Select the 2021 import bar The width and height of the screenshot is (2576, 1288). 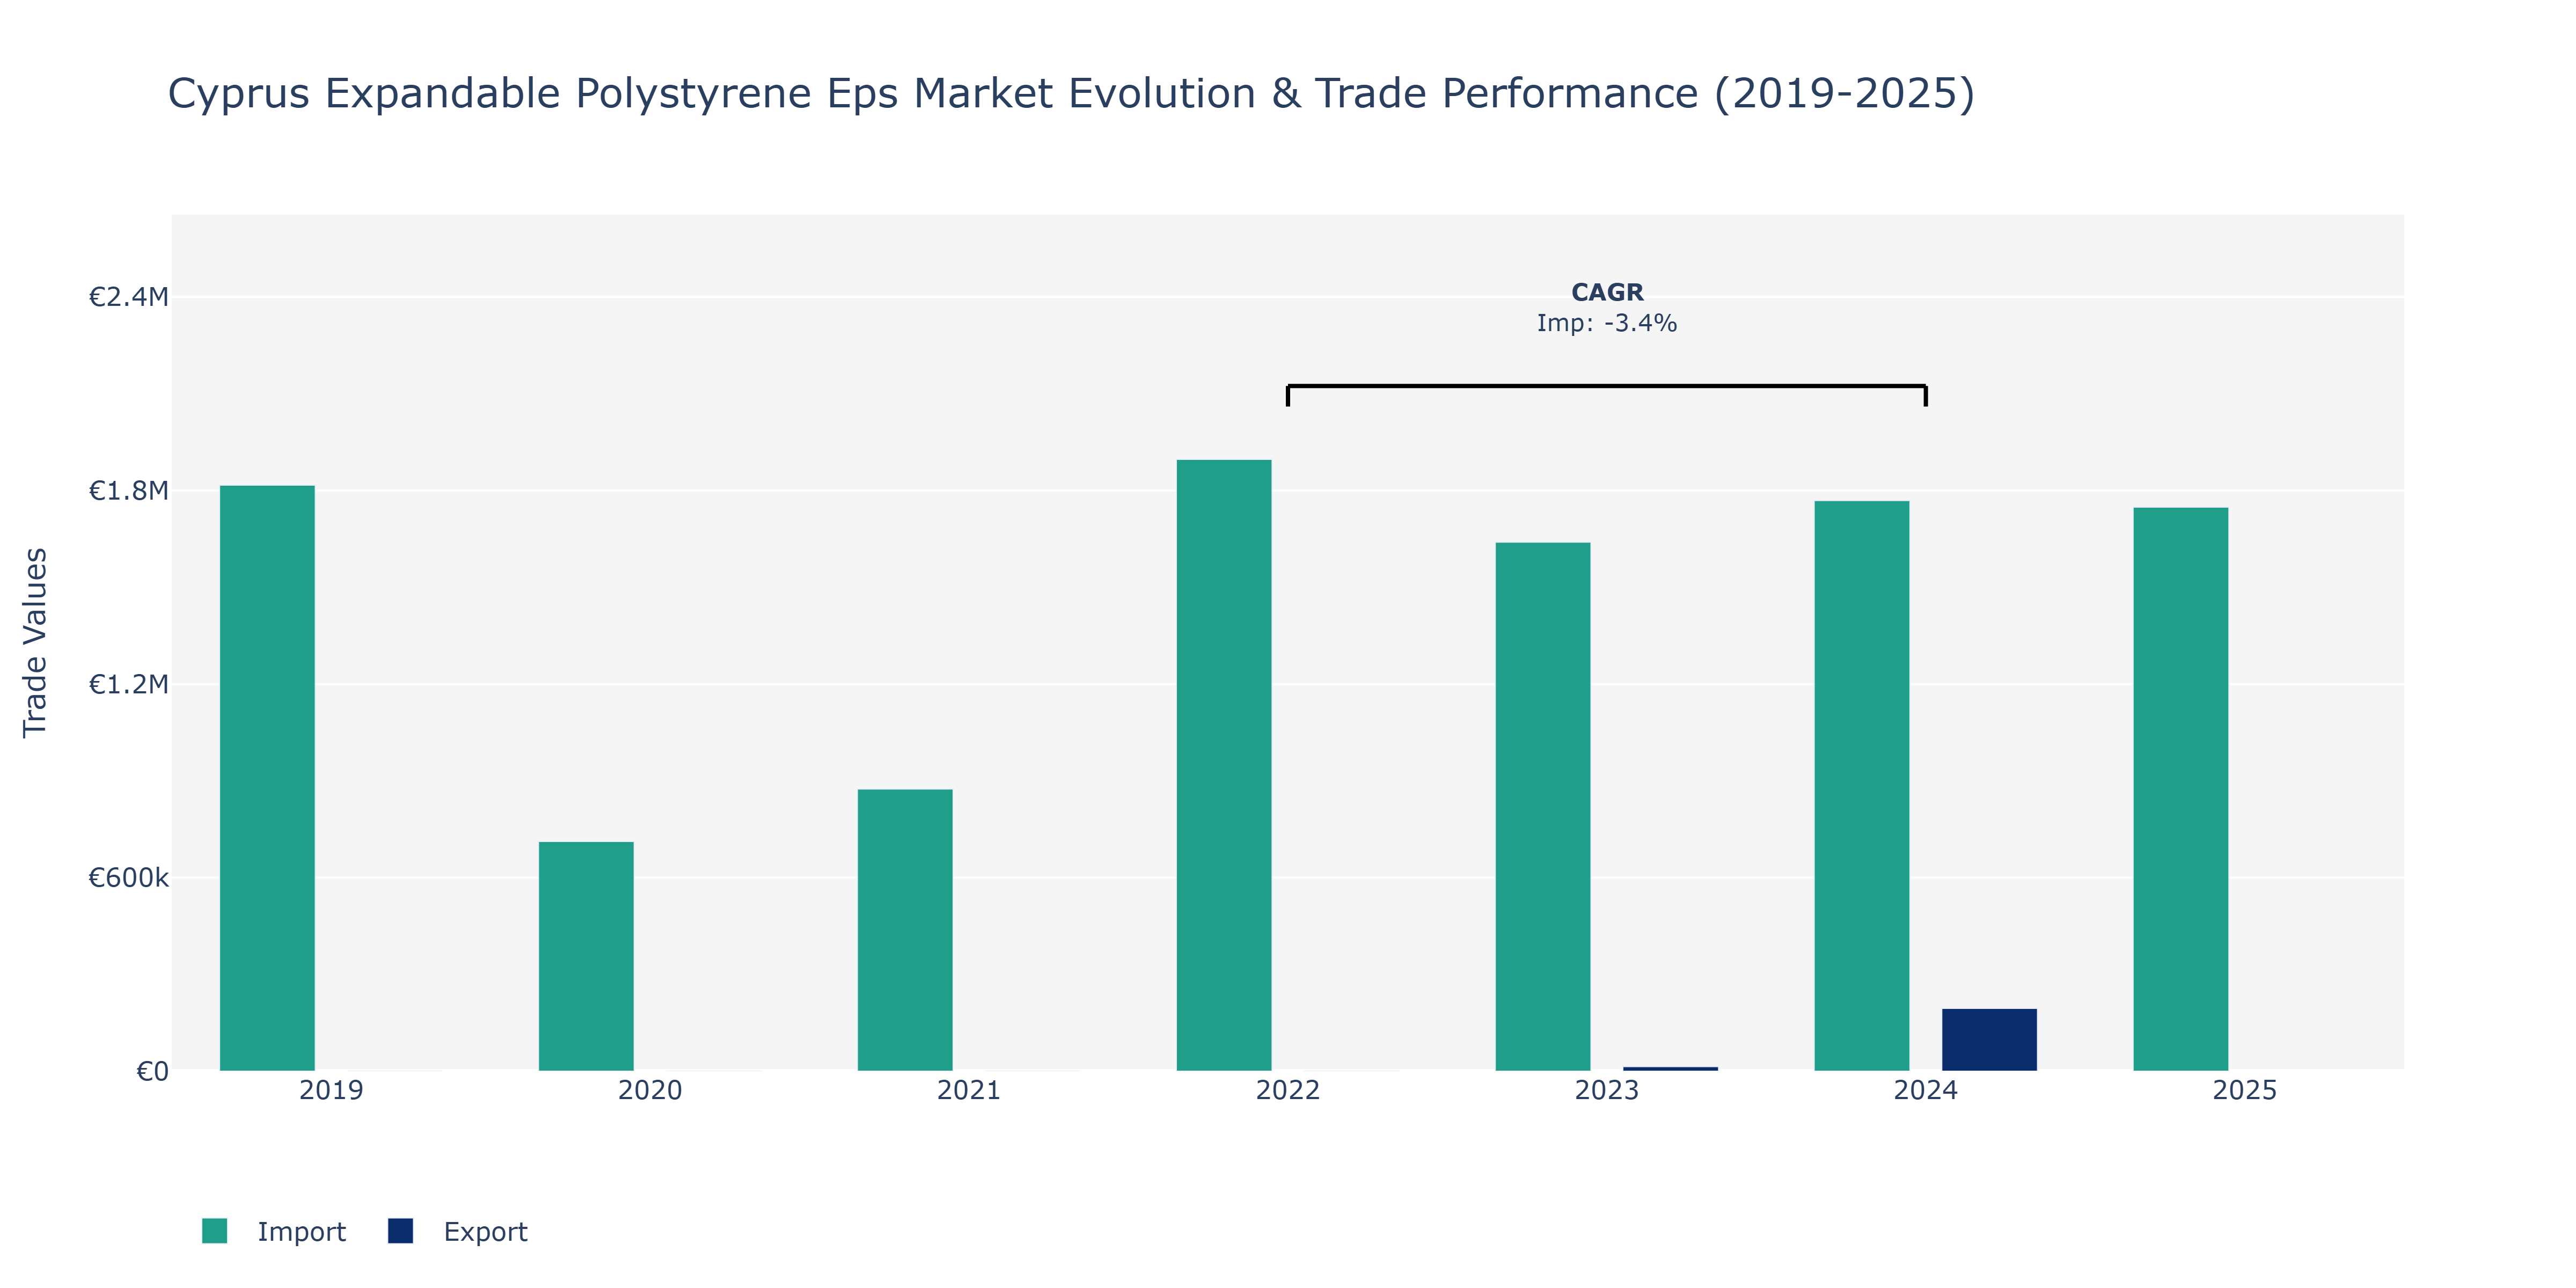(905, 930)
